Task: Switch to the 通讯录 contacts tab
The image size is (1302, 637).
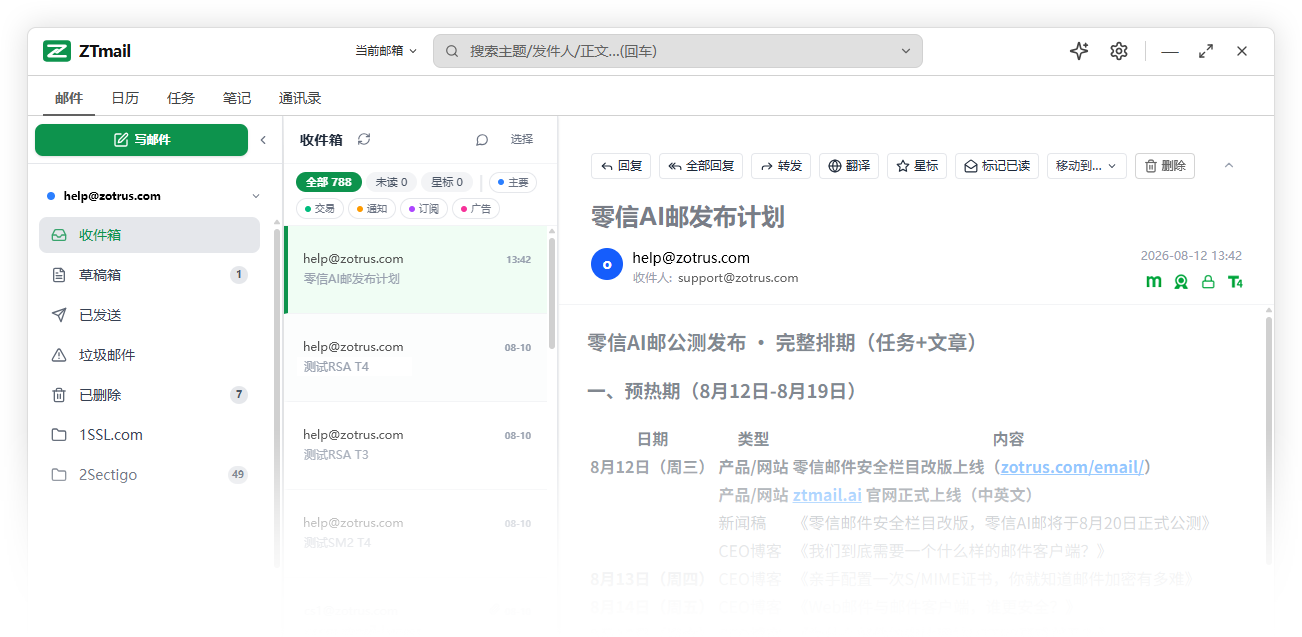Action: coord(300,98)
